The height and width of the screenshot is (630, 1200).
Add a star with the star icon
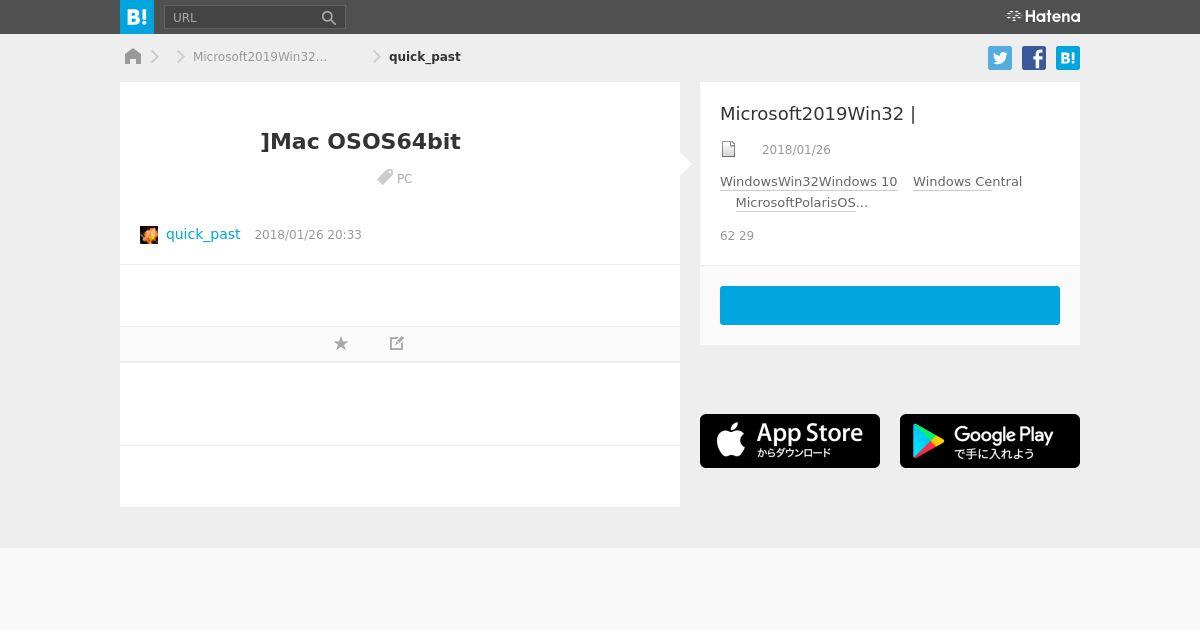click(x=341, y=343)
